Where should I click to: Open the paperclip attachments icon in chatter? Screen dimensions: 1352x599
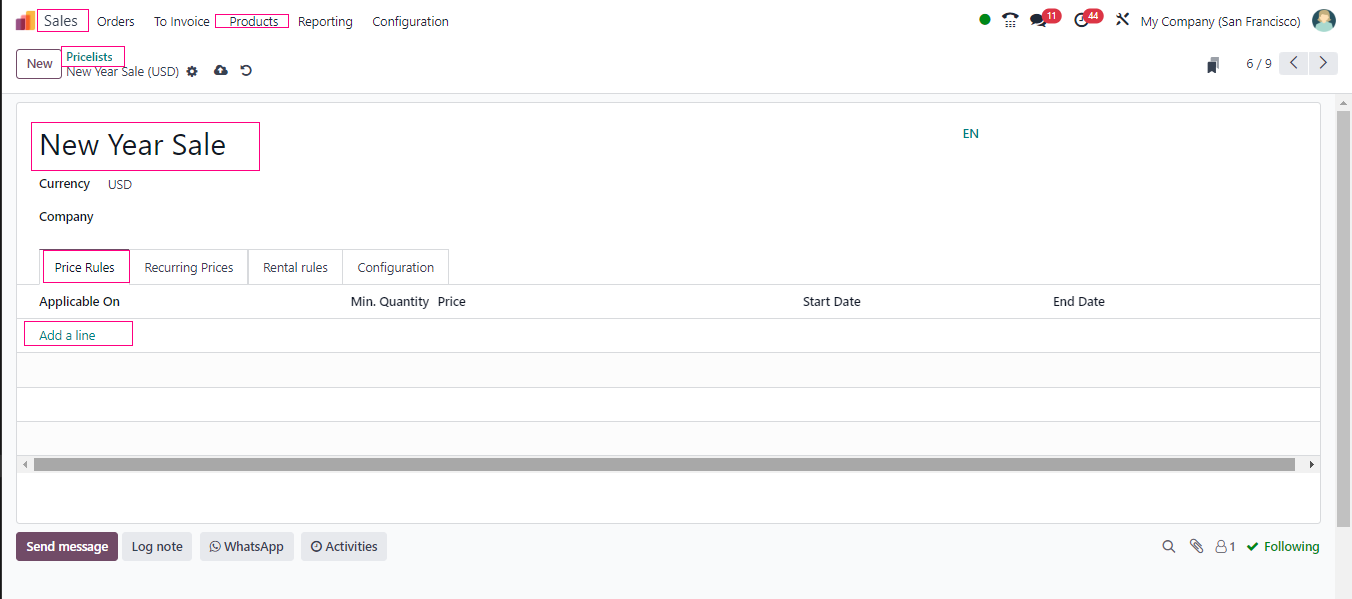pyautogui.click(x=1196, y=547)
